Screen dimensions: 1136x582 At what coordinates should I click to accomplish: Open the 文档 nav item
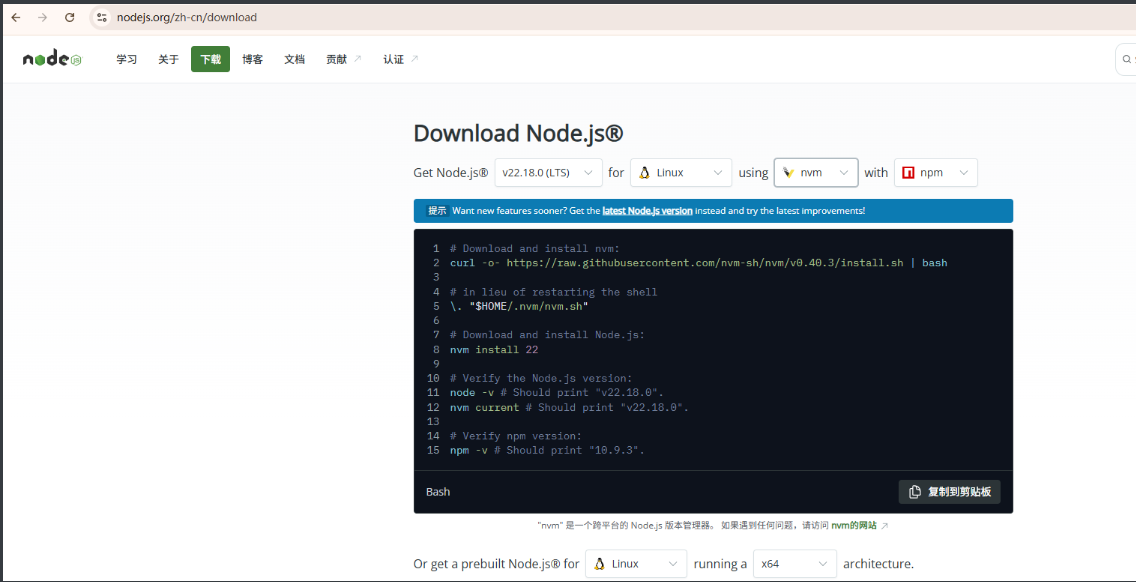click(294, 59)
